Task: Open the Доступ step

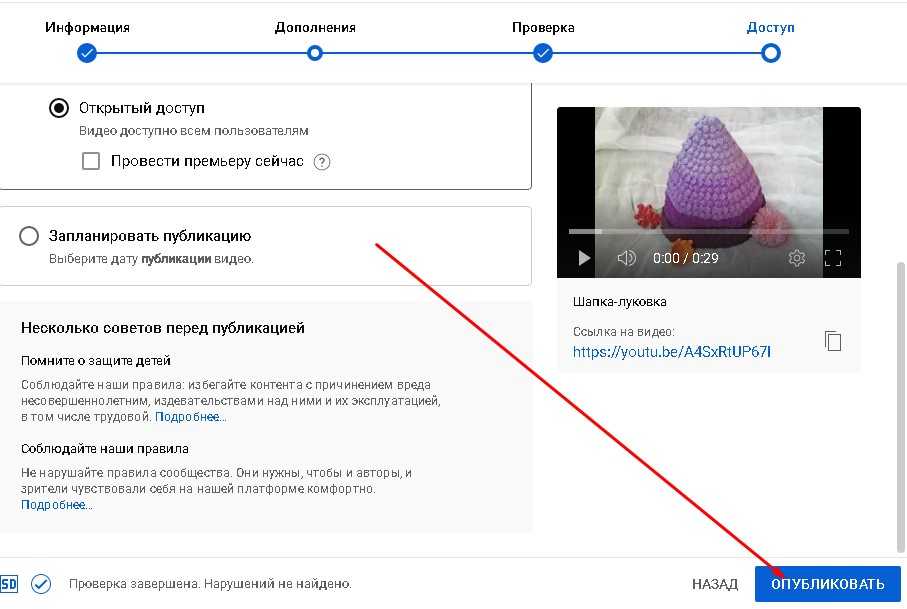Action: point(770,53)
